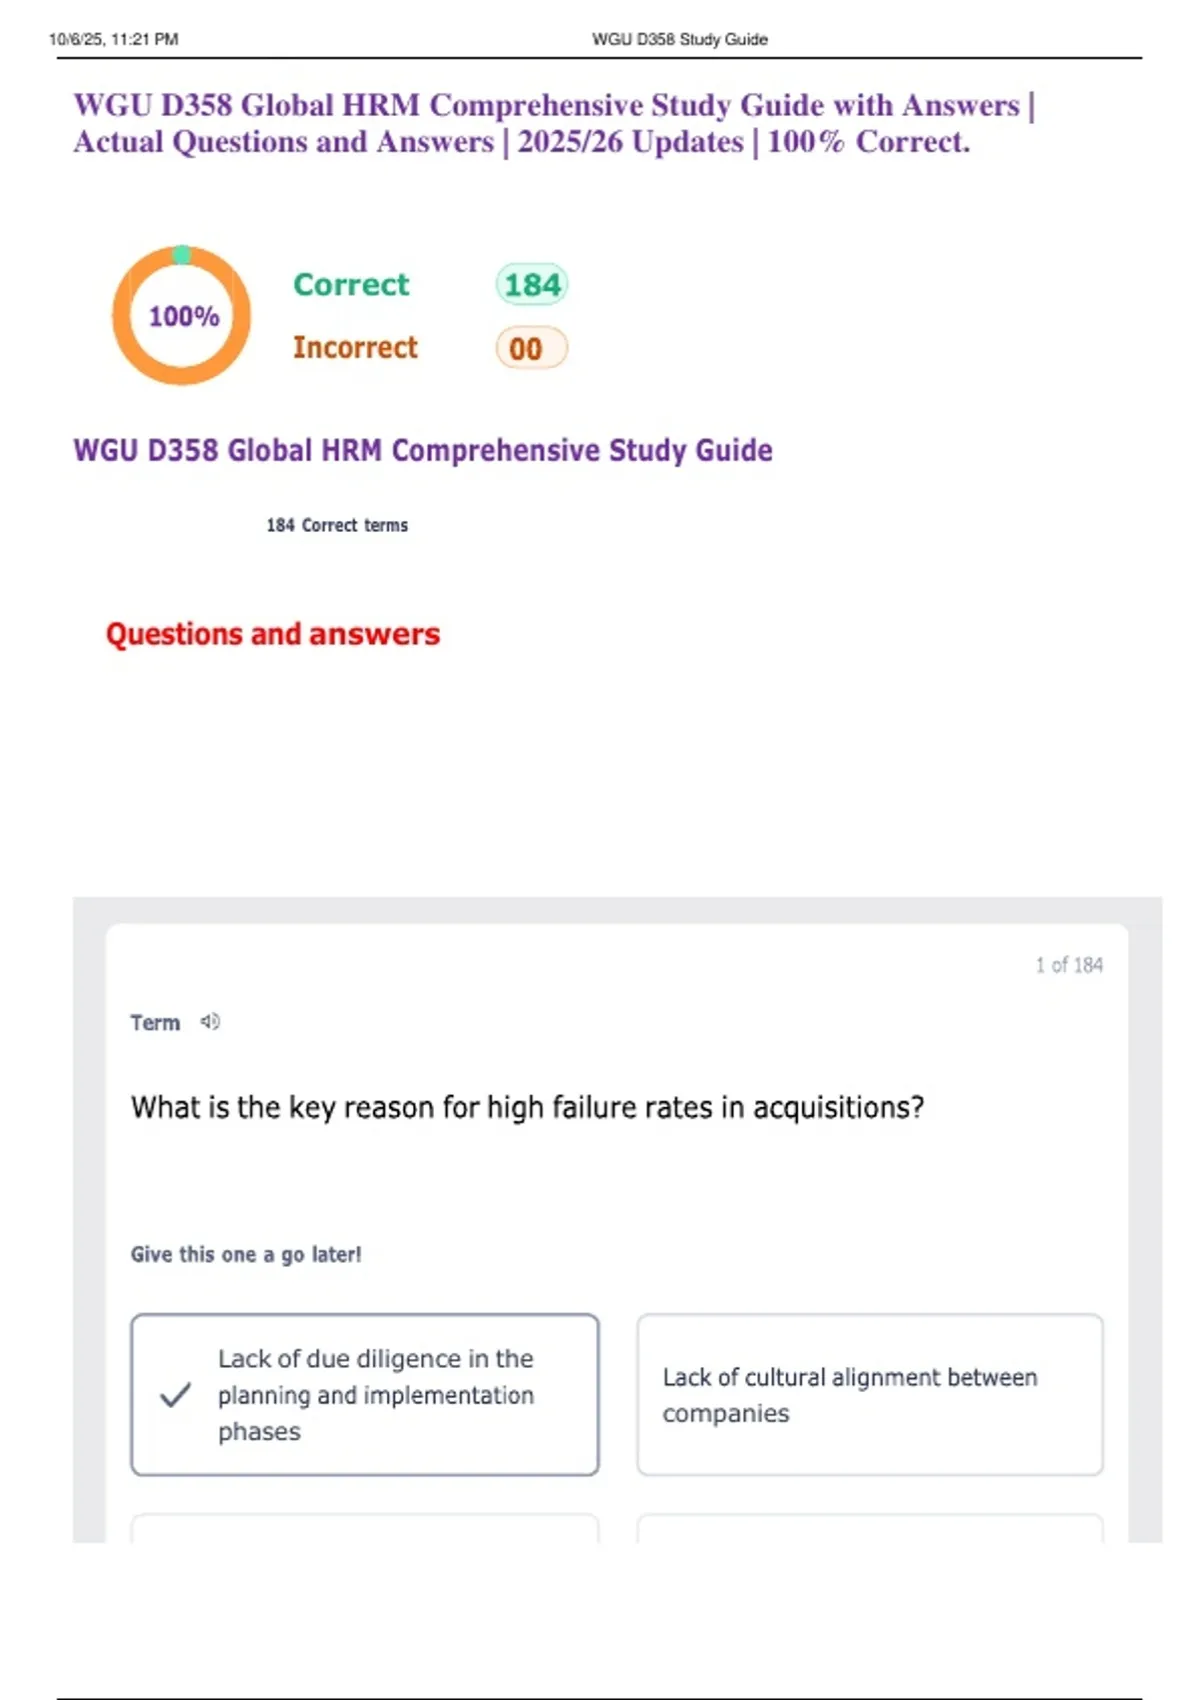Click the partially visible bottom-right answer card
The width and height of the screenshot is (1200, 1700).
(869, 1528)
